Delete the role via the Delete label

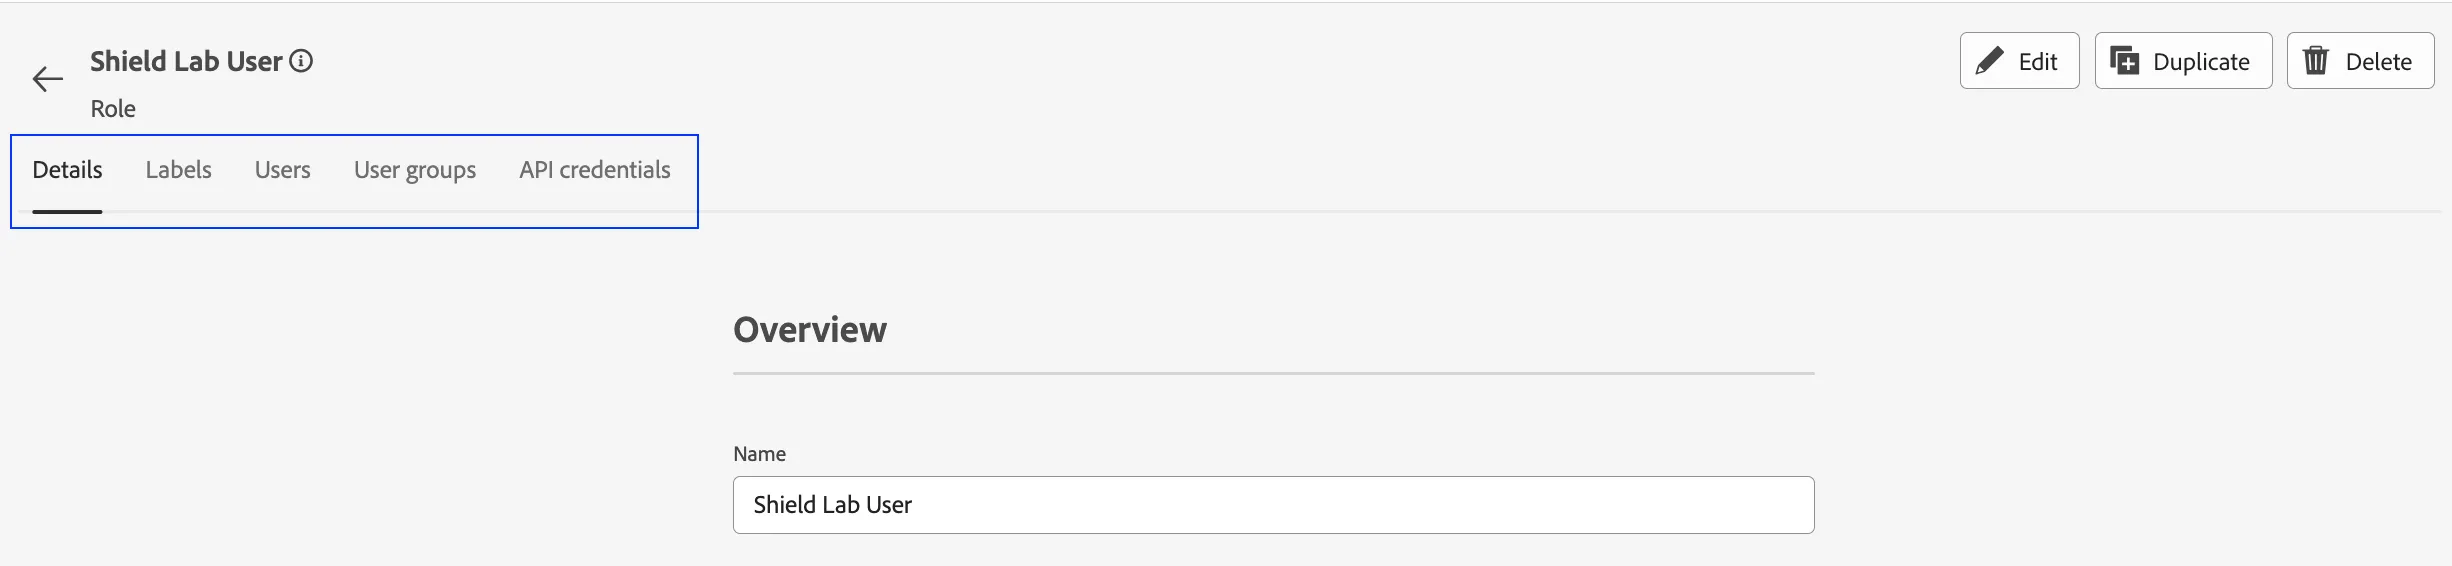click(x=2379, y=62)
